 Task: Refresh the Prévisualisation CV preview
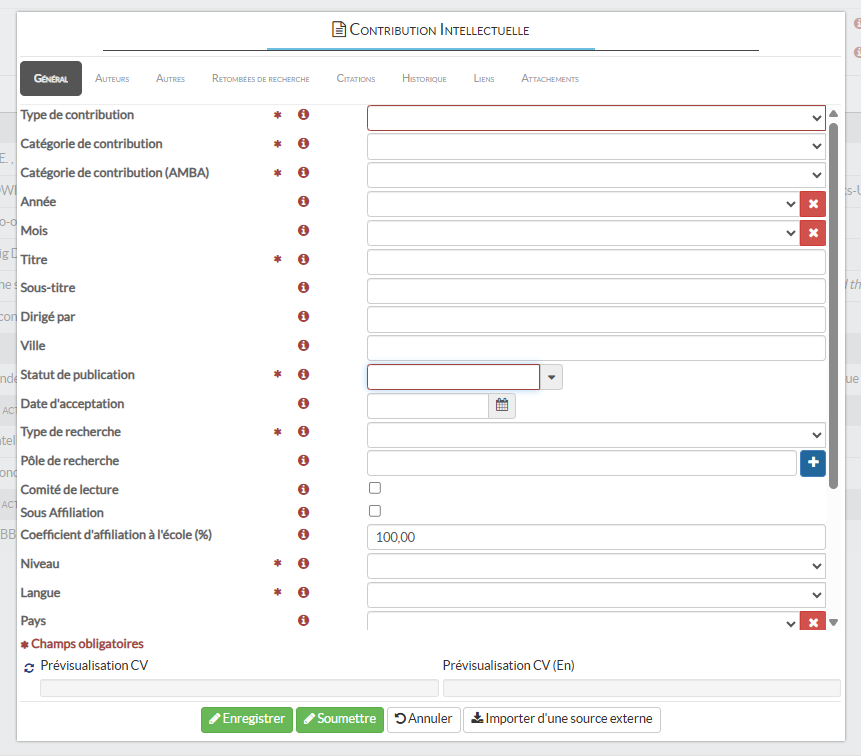click(x=29, y=667)
